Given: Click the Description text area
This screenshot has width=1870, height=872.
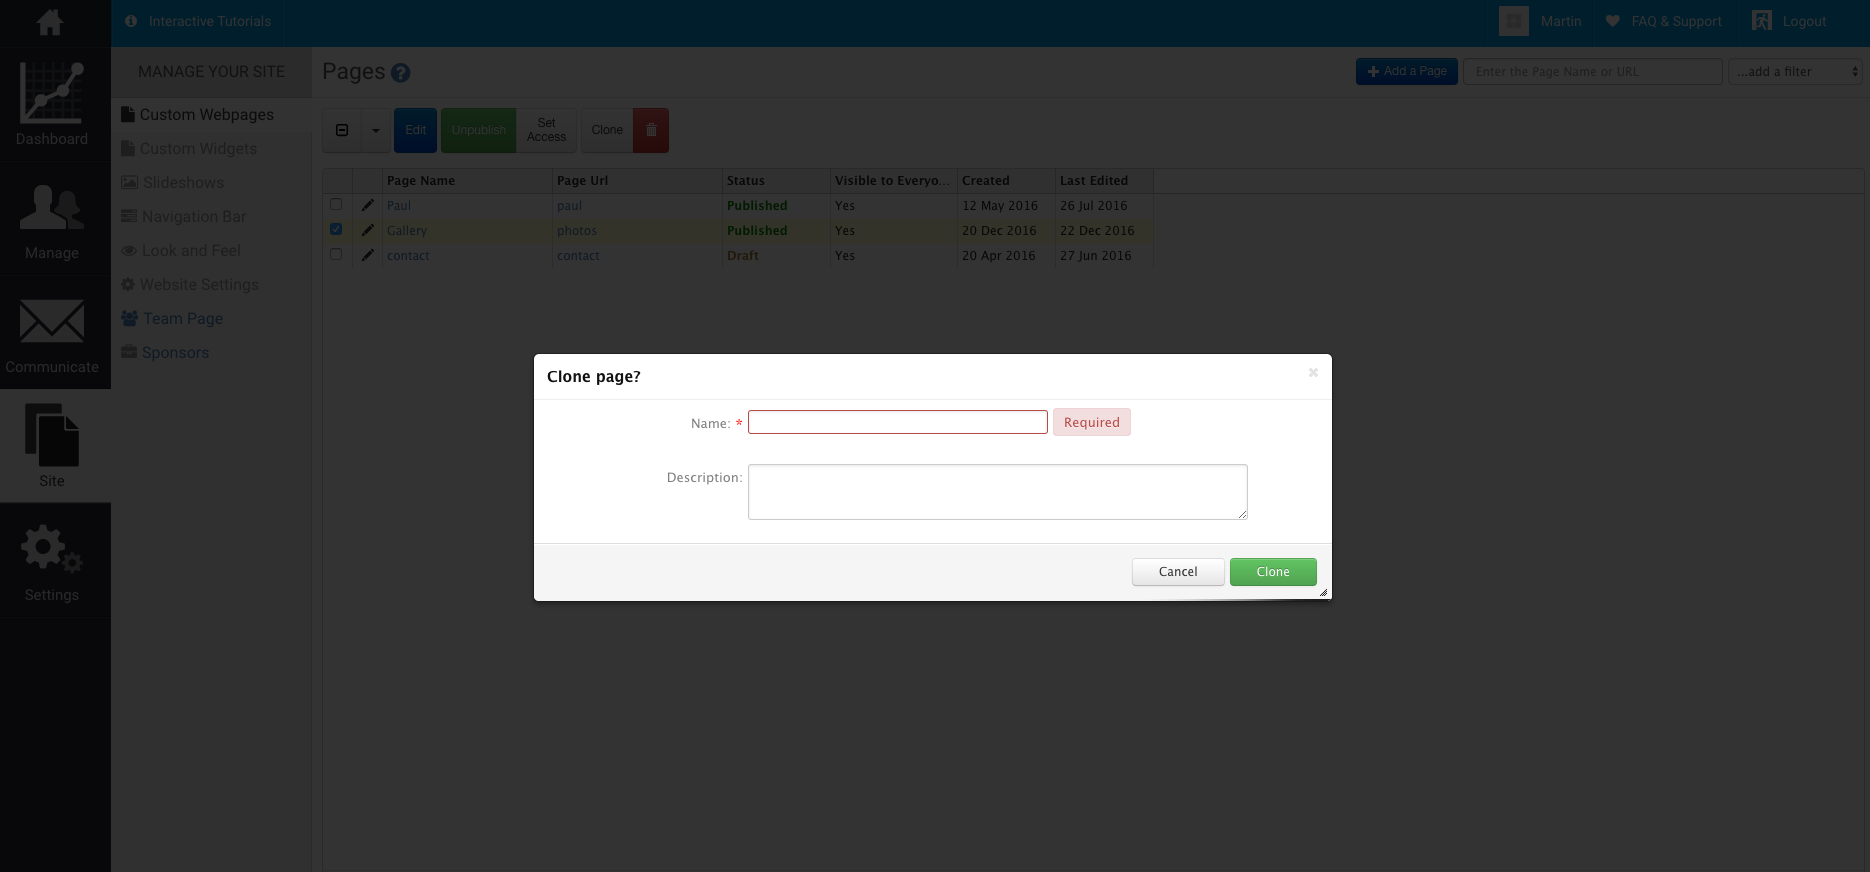Looking at the screenshot, I should coord(997,492).
